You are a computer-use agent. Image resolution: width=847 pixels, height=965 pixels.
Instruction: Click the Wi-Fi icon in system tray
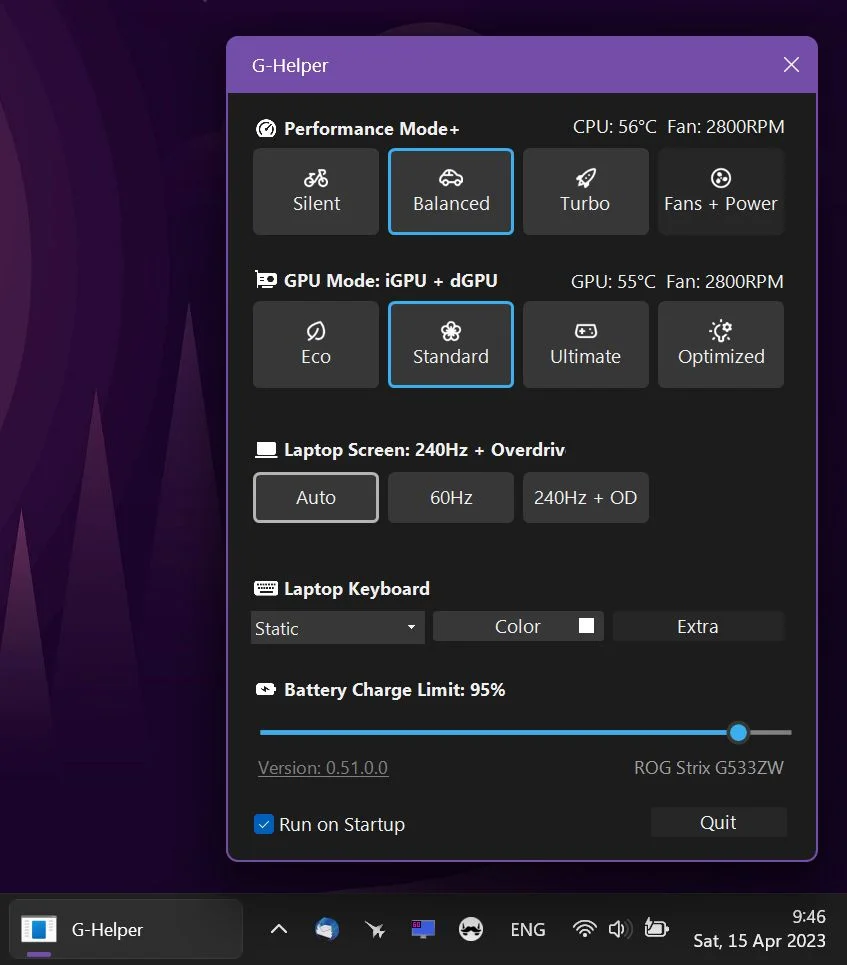[584, 929]
